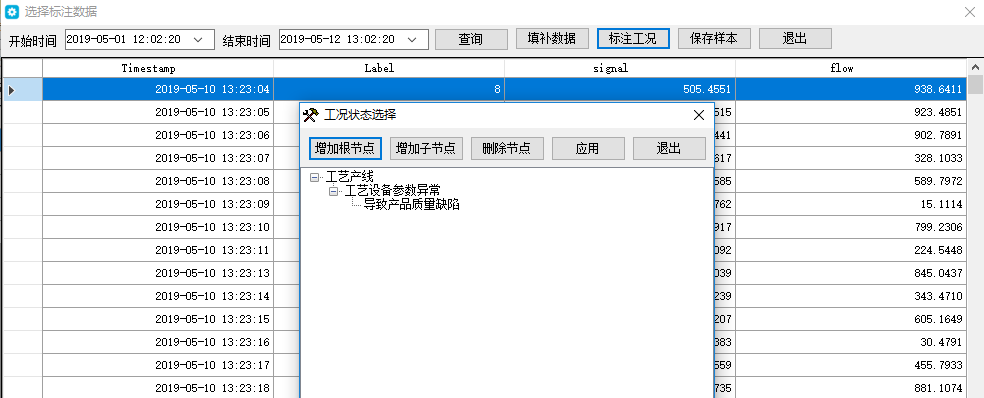The image size is (984, 398).
Task: Click timestamp 2019-05-10 13:23:06
Action: click(212, 136)
